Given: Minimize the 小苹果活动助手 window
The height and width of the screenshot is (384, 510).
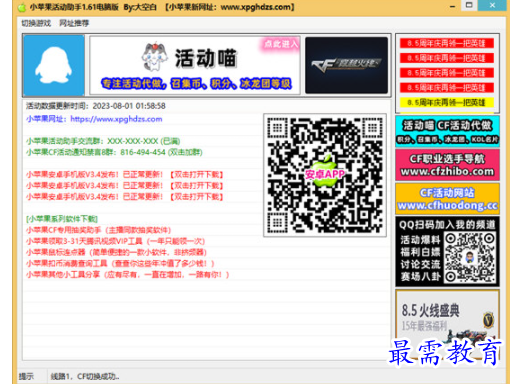Looking at the screenshot, I should pyautogui.click(x=452, y=6).
